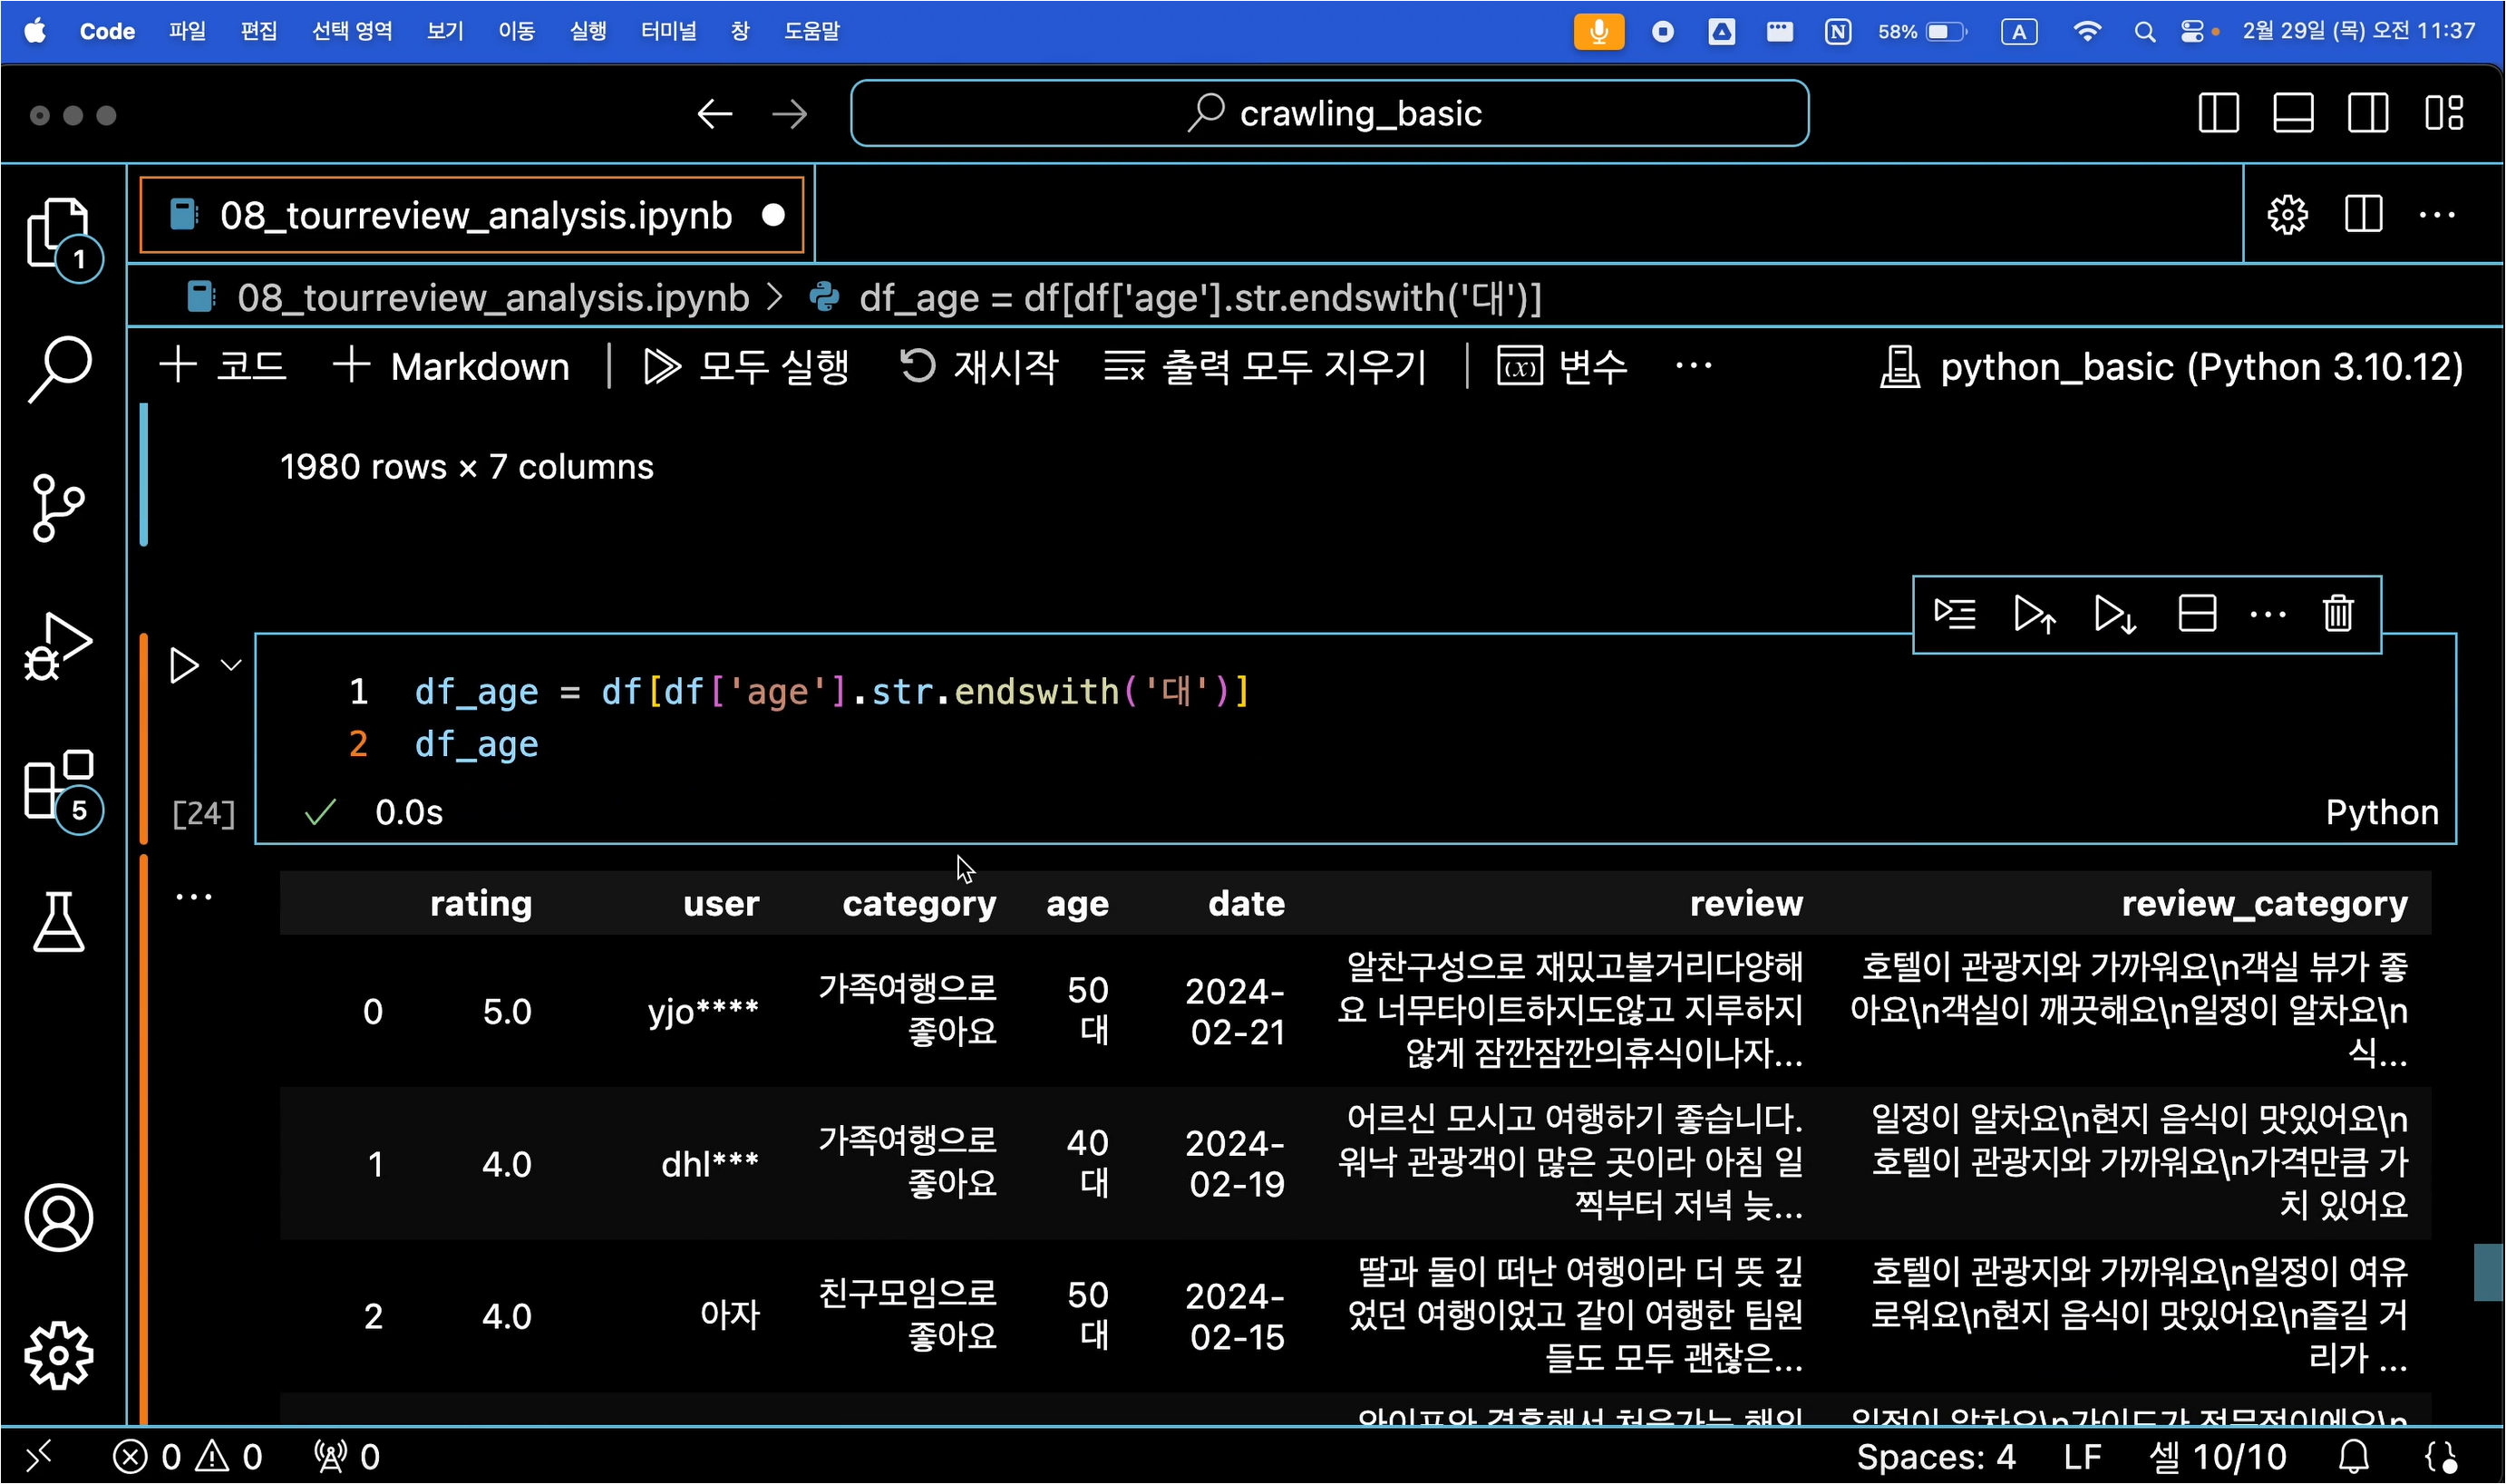This screenshot has width=2506, height=1484.
Task: Split the current cell
Action: 2196,614
